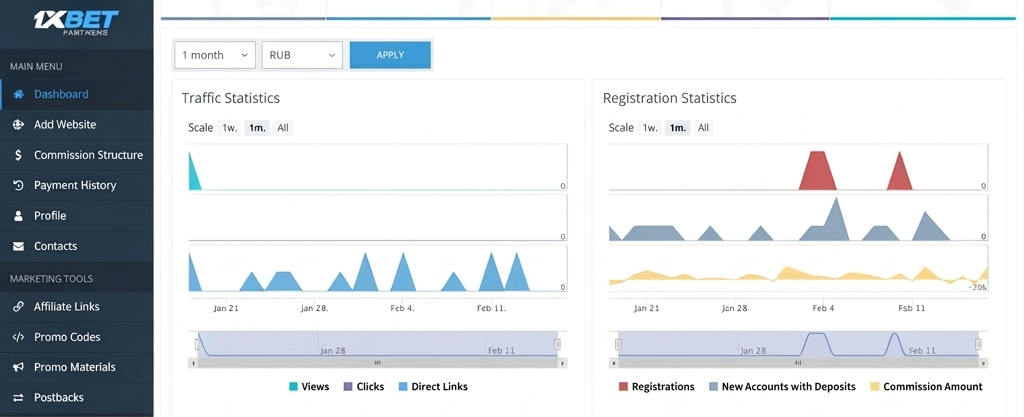Click the MAIN MENU section label
The height and width of the screenshot is (417, 1024).
tap(36, 67)
